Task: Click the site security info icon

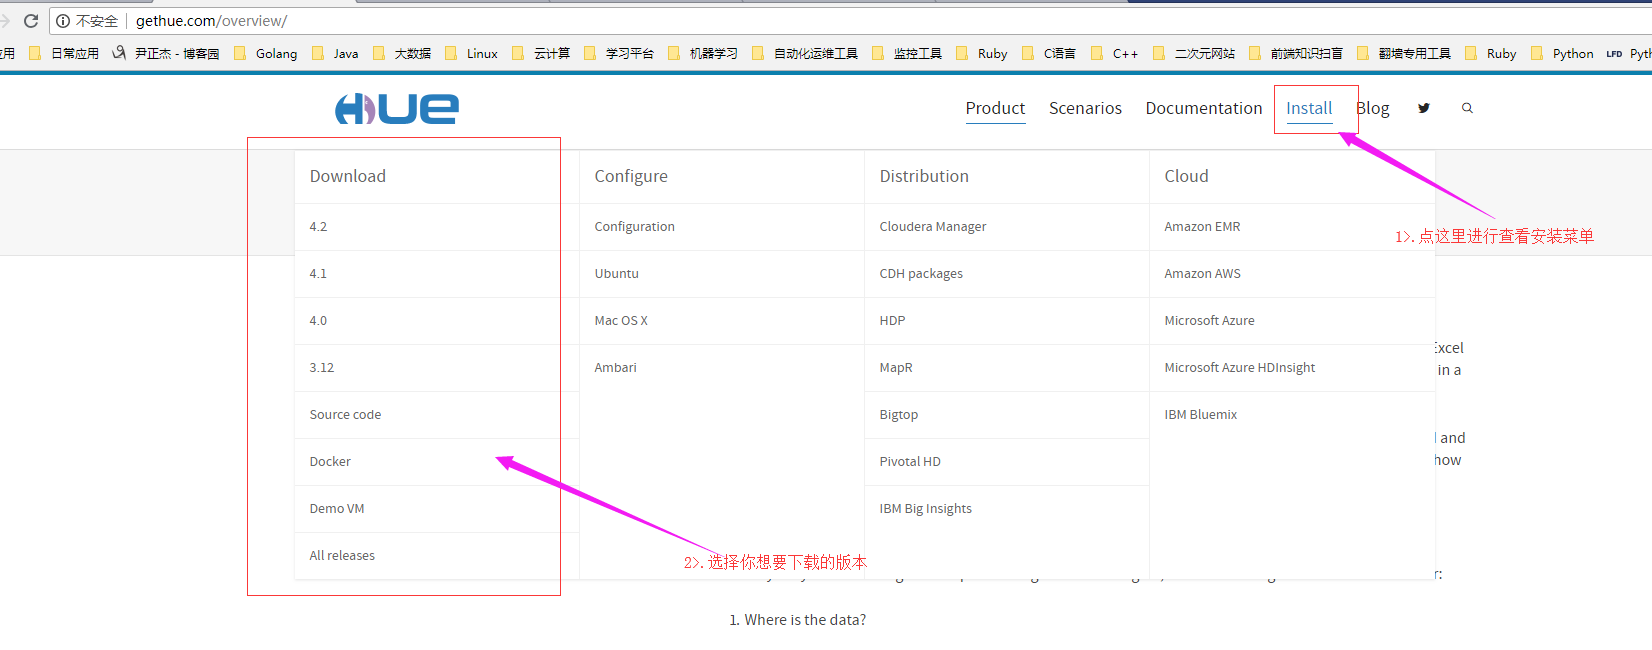Action: [x=63, y=21]
